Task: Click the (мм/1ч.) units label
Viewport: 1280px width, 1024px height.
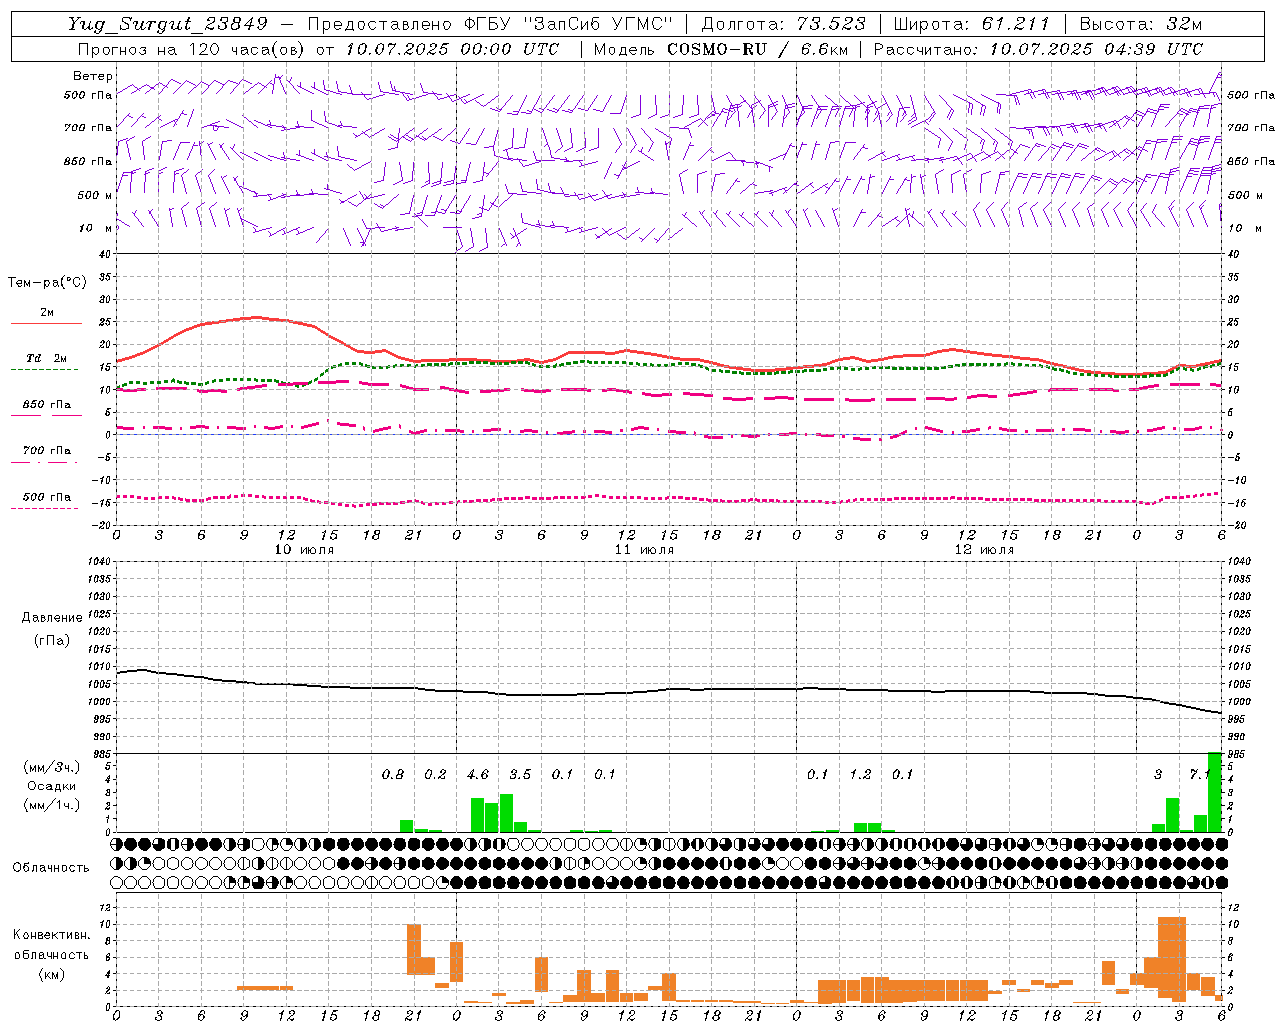Action: (x=52, y=805)
